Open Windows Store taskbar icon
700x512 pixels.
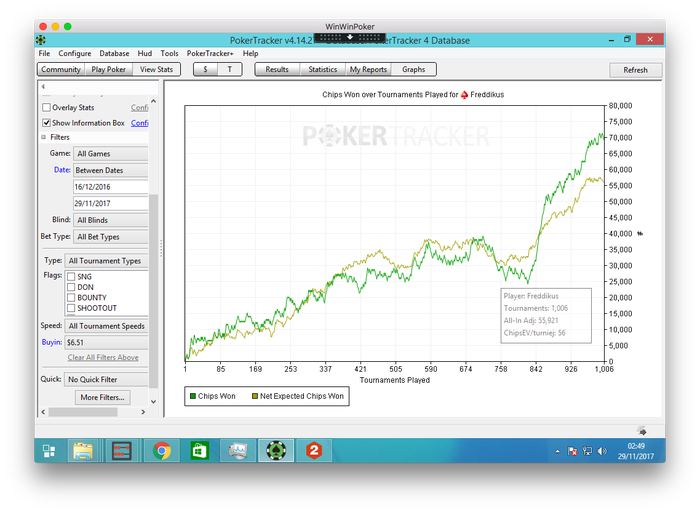[199, 451]
